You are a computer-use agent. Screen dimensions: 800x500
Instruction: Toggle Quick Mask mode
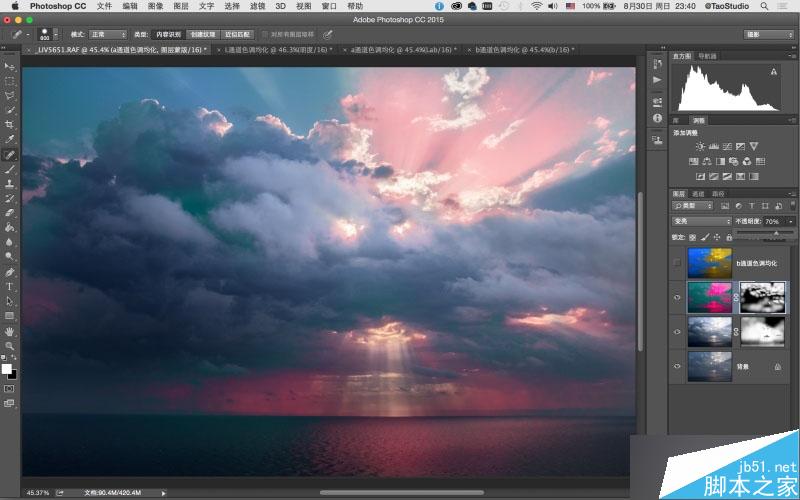(9, 389)
